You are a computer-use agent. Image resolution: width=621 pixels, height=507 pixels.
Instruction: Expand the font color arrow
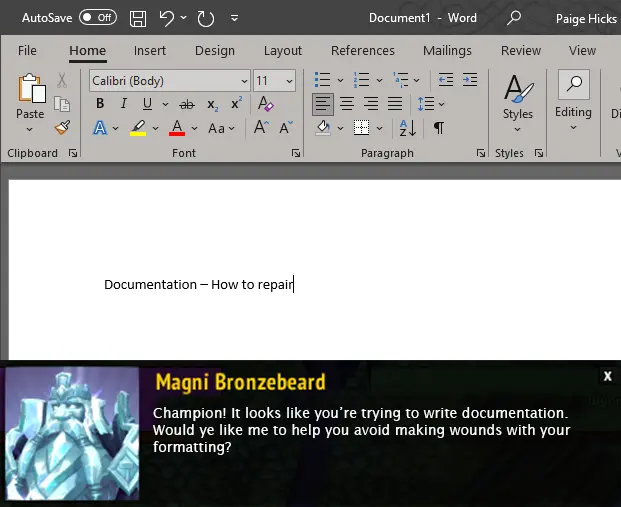click(194, 128)
